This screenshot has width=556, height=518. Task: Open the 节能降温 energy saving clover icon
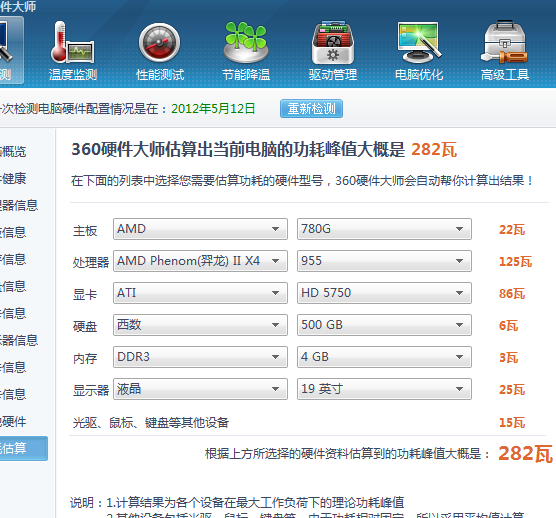click(x=246, y=51)
